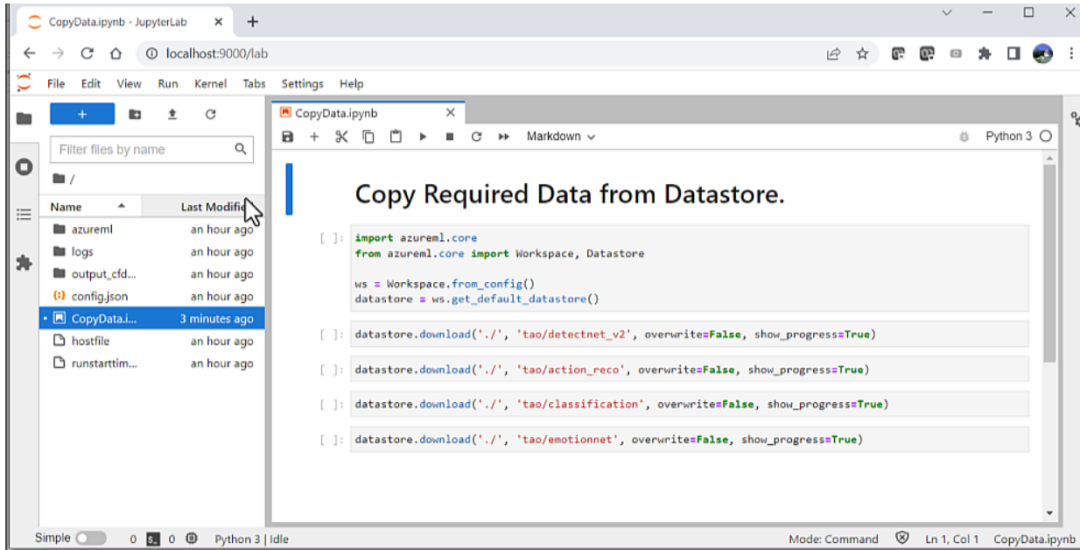Run the selected cell with play icon
The image size is (1080, 550).
[422, 137]
